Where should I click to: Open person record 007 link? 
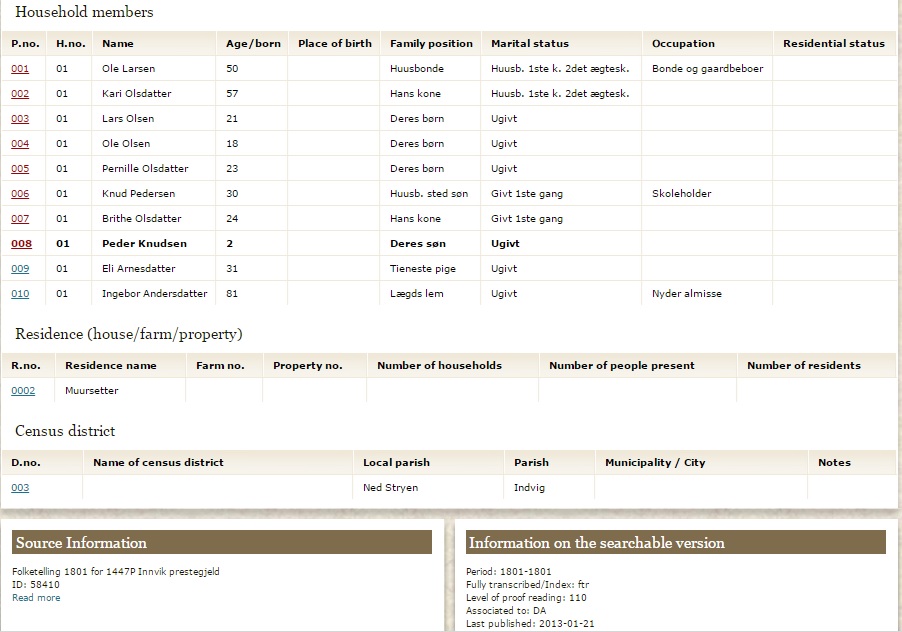[x=20, y=219]
